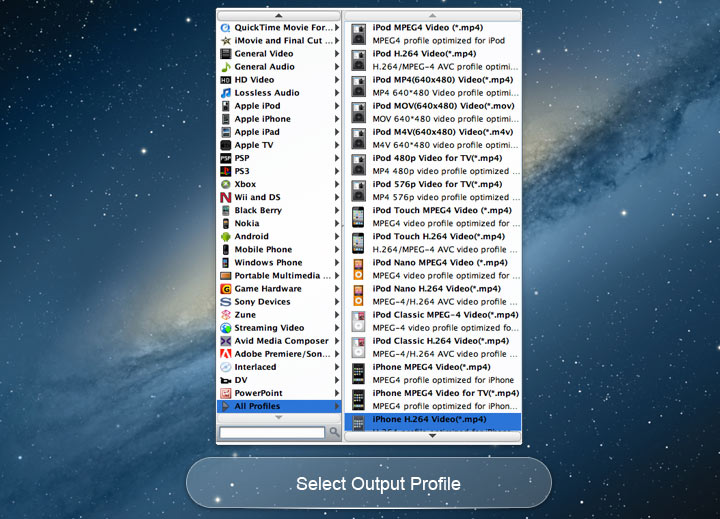Choose iPod Classic MPEG-4 Video profile

tap(433, 322)
